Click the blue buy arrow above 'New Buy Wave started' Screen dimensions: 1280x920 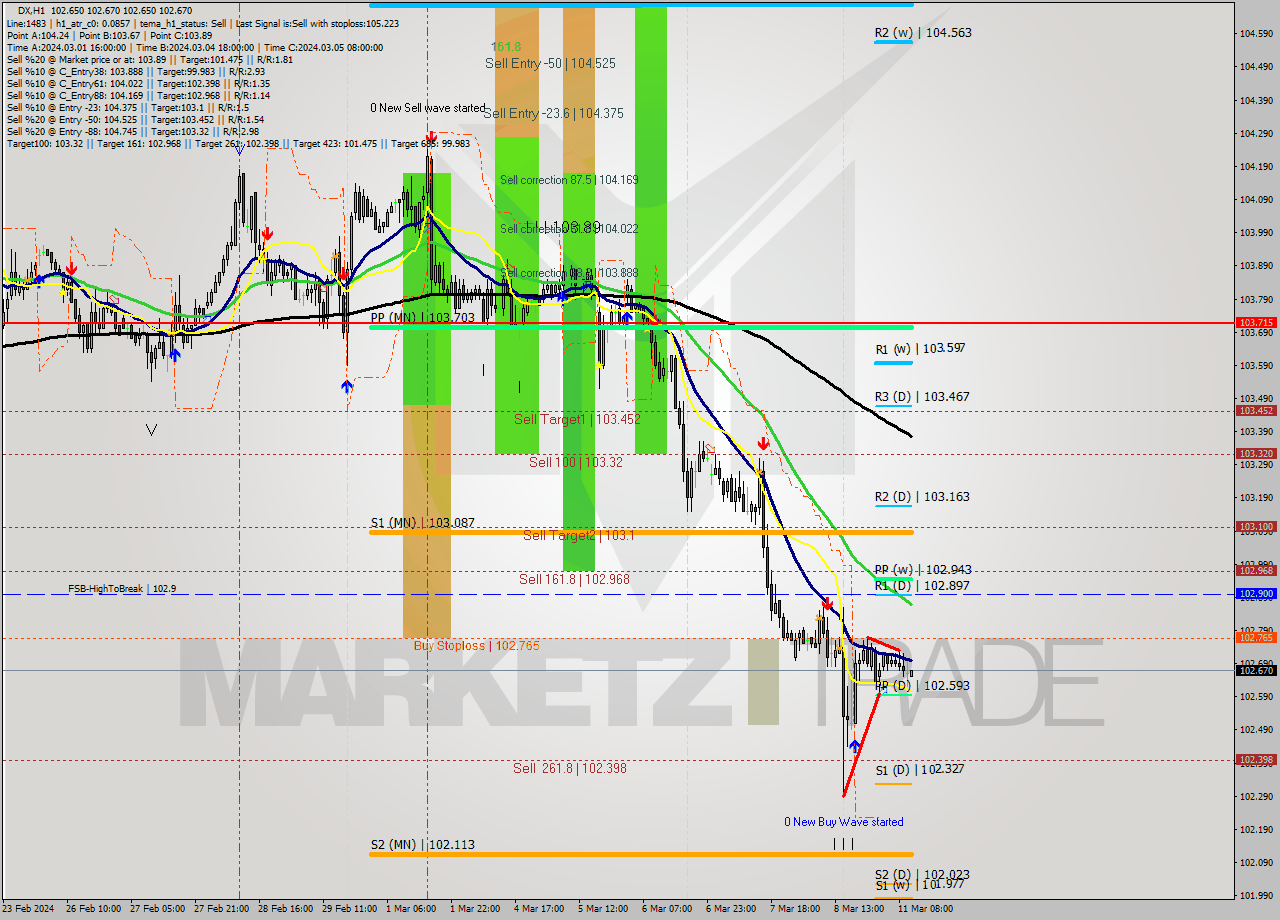click(854, 746)
